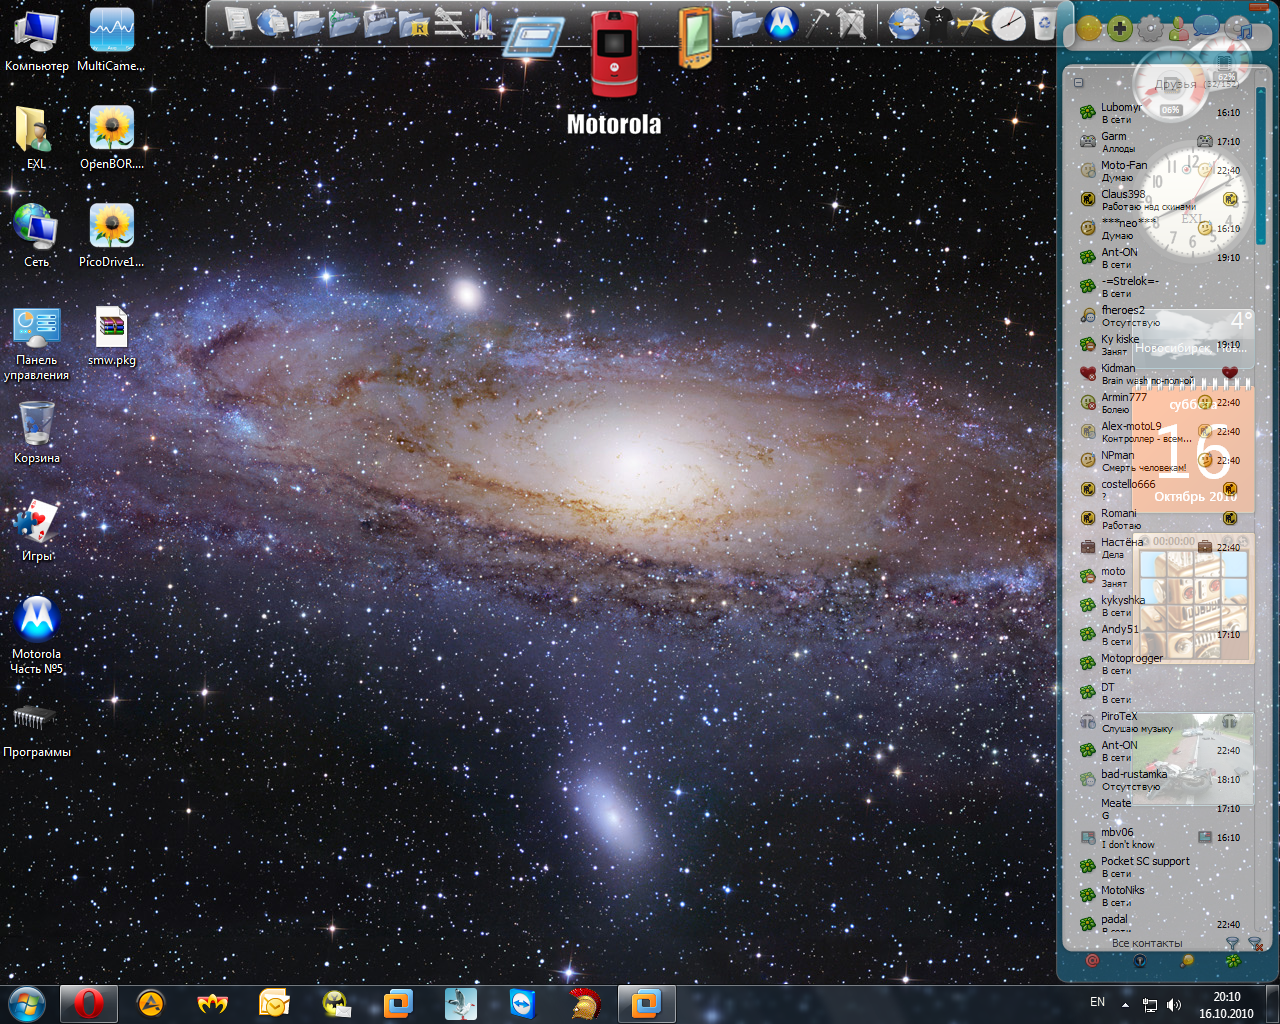Open the red Motorola phone dock icon
The width and height of the screenshot is (1280, 1024).
(x=614, y=54)
